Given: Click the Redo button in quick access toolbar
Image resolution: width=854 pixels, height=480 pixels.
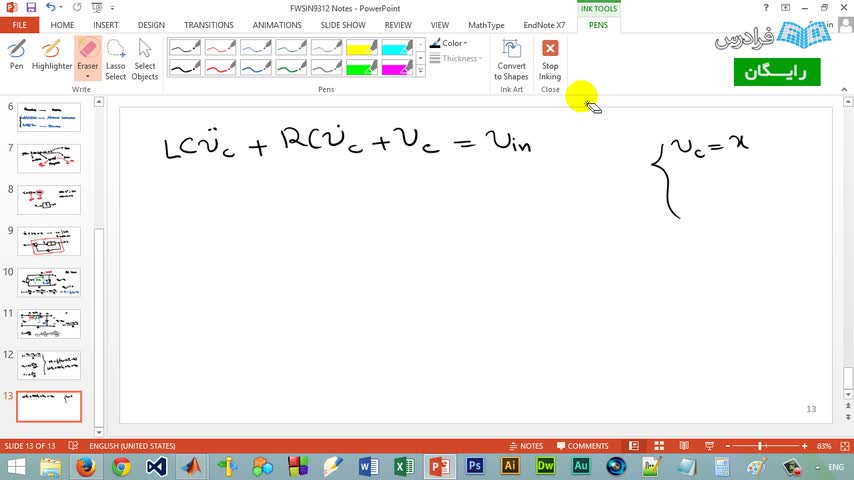Looking at the screenshot, I should (x=77, y=8).
